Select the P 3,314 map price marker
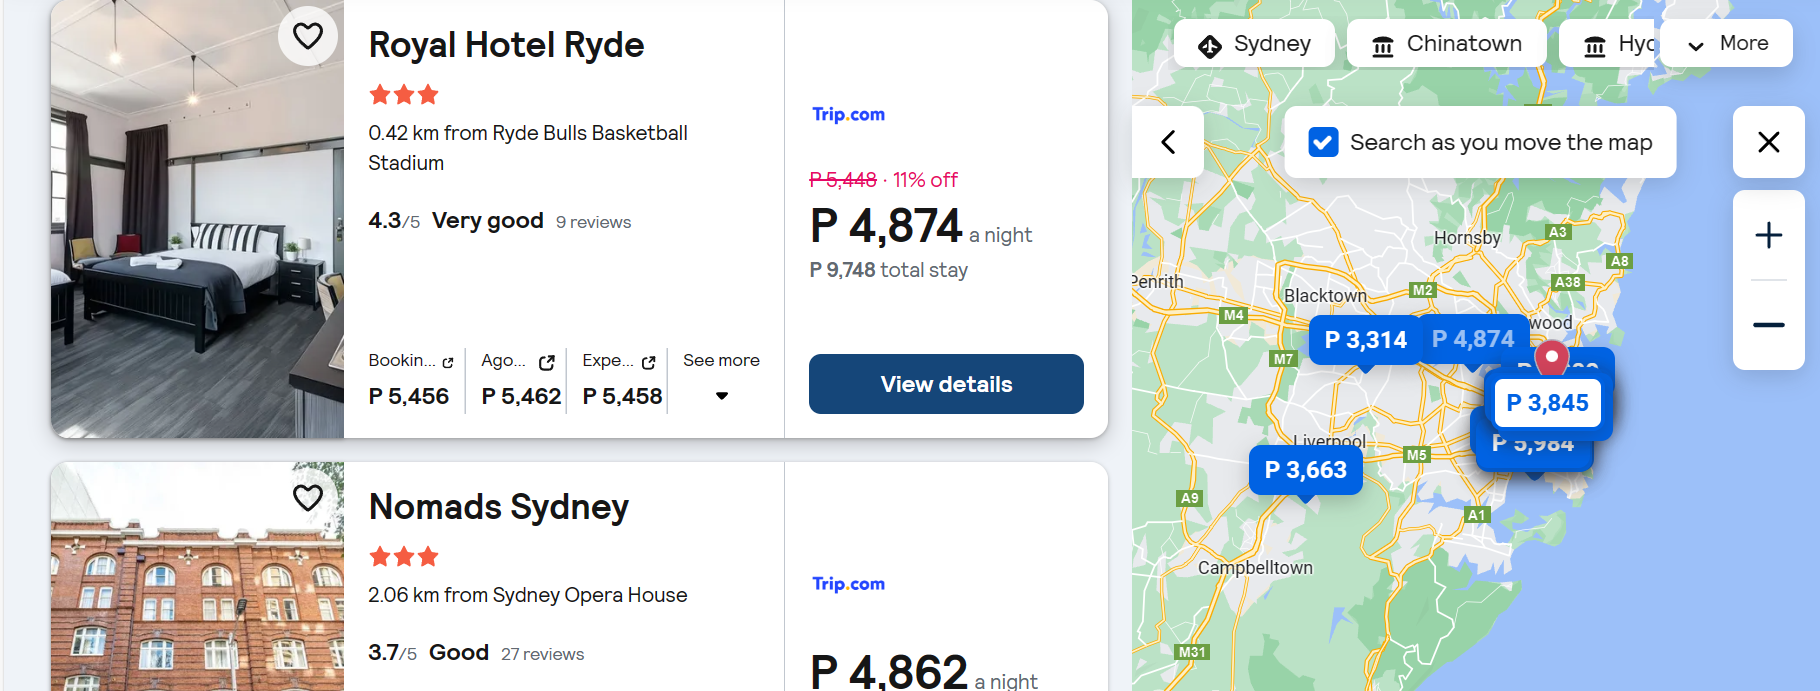Image resolution: width=1820 pixels, height=691 pixels. coord(1365,340)
